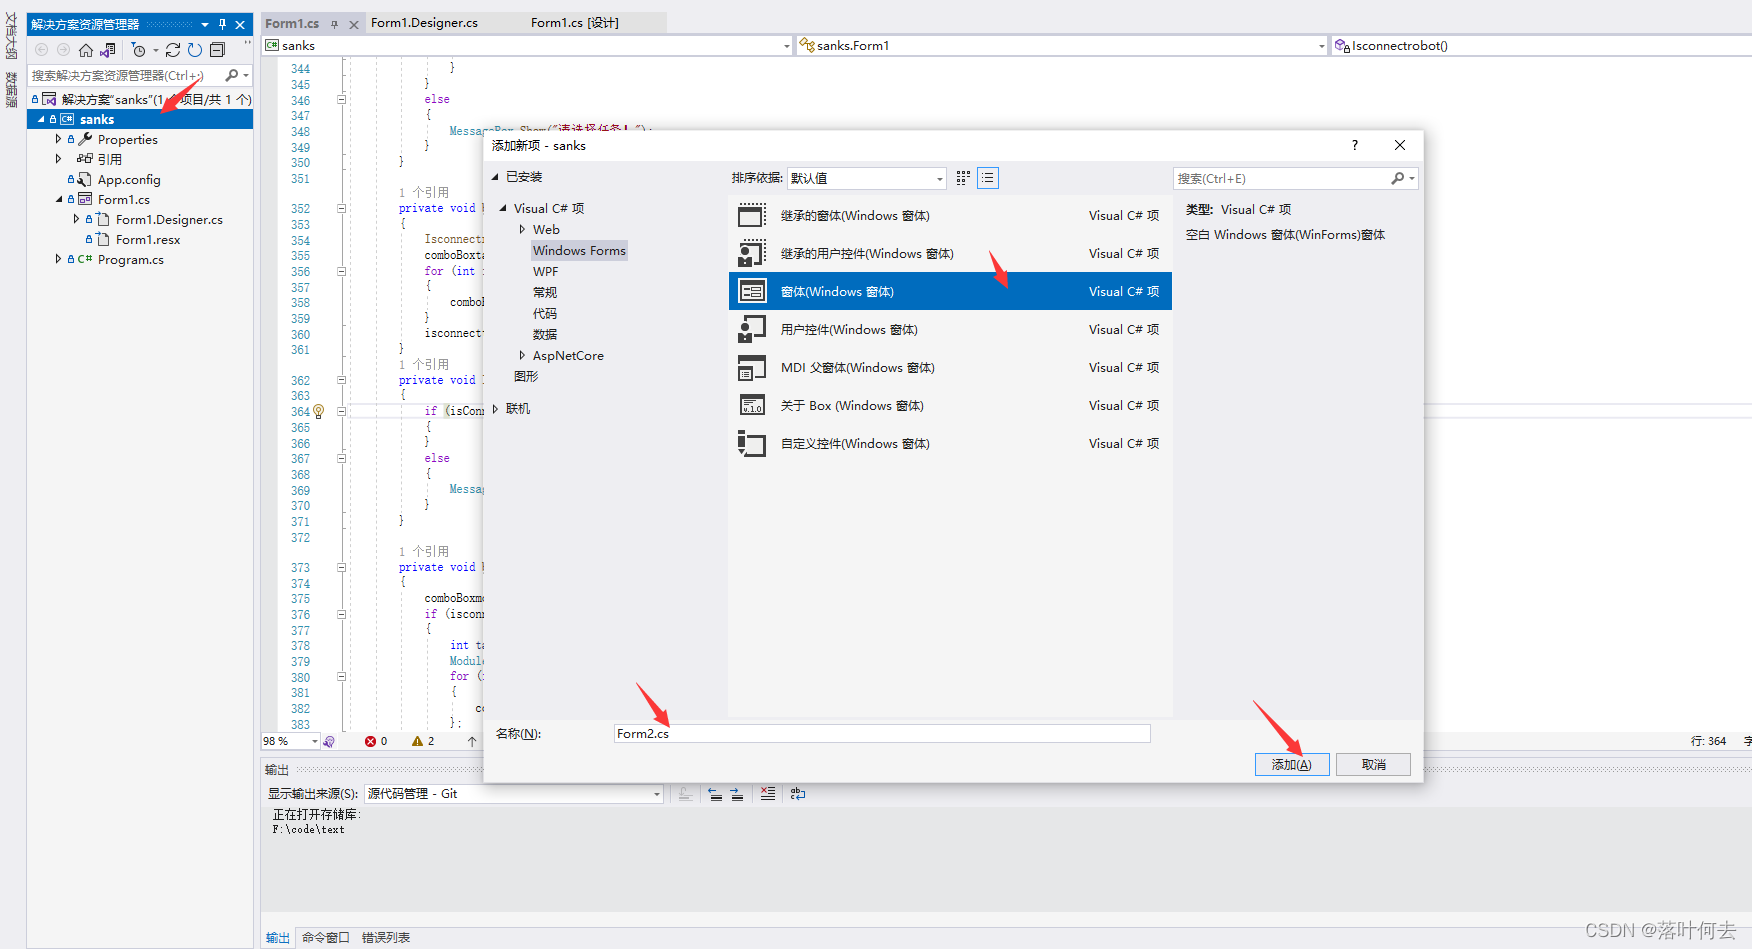The width and height of the screenshot is (1752, 949).
Task: Expand the 联机 online node in dialog
Action: coord(495,408)
